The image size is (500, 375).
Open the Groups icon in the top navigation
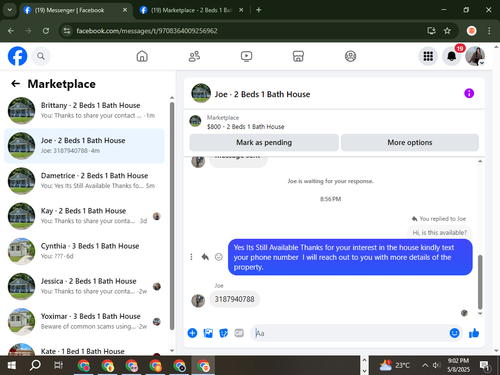coord(350,56)
